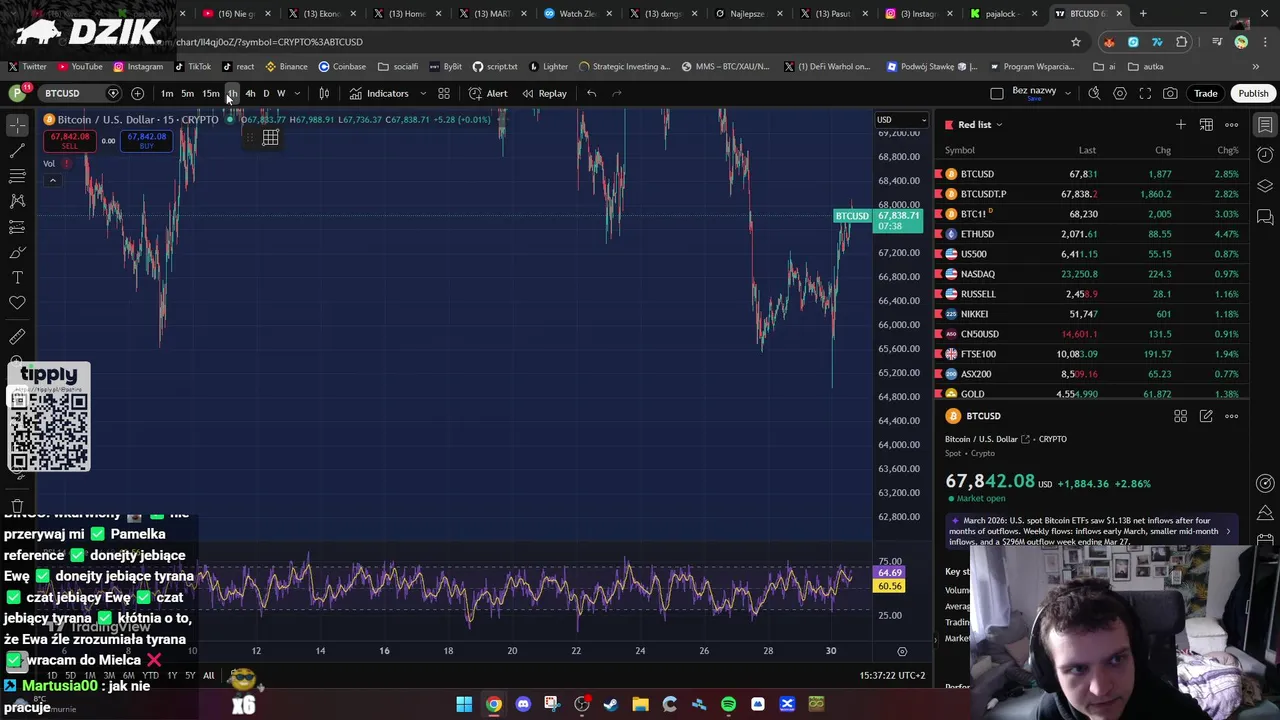The width and height of the screenshot is (1280, 720).
Task: Open the Alerts panel clock icon
Action: (1265, 155)
